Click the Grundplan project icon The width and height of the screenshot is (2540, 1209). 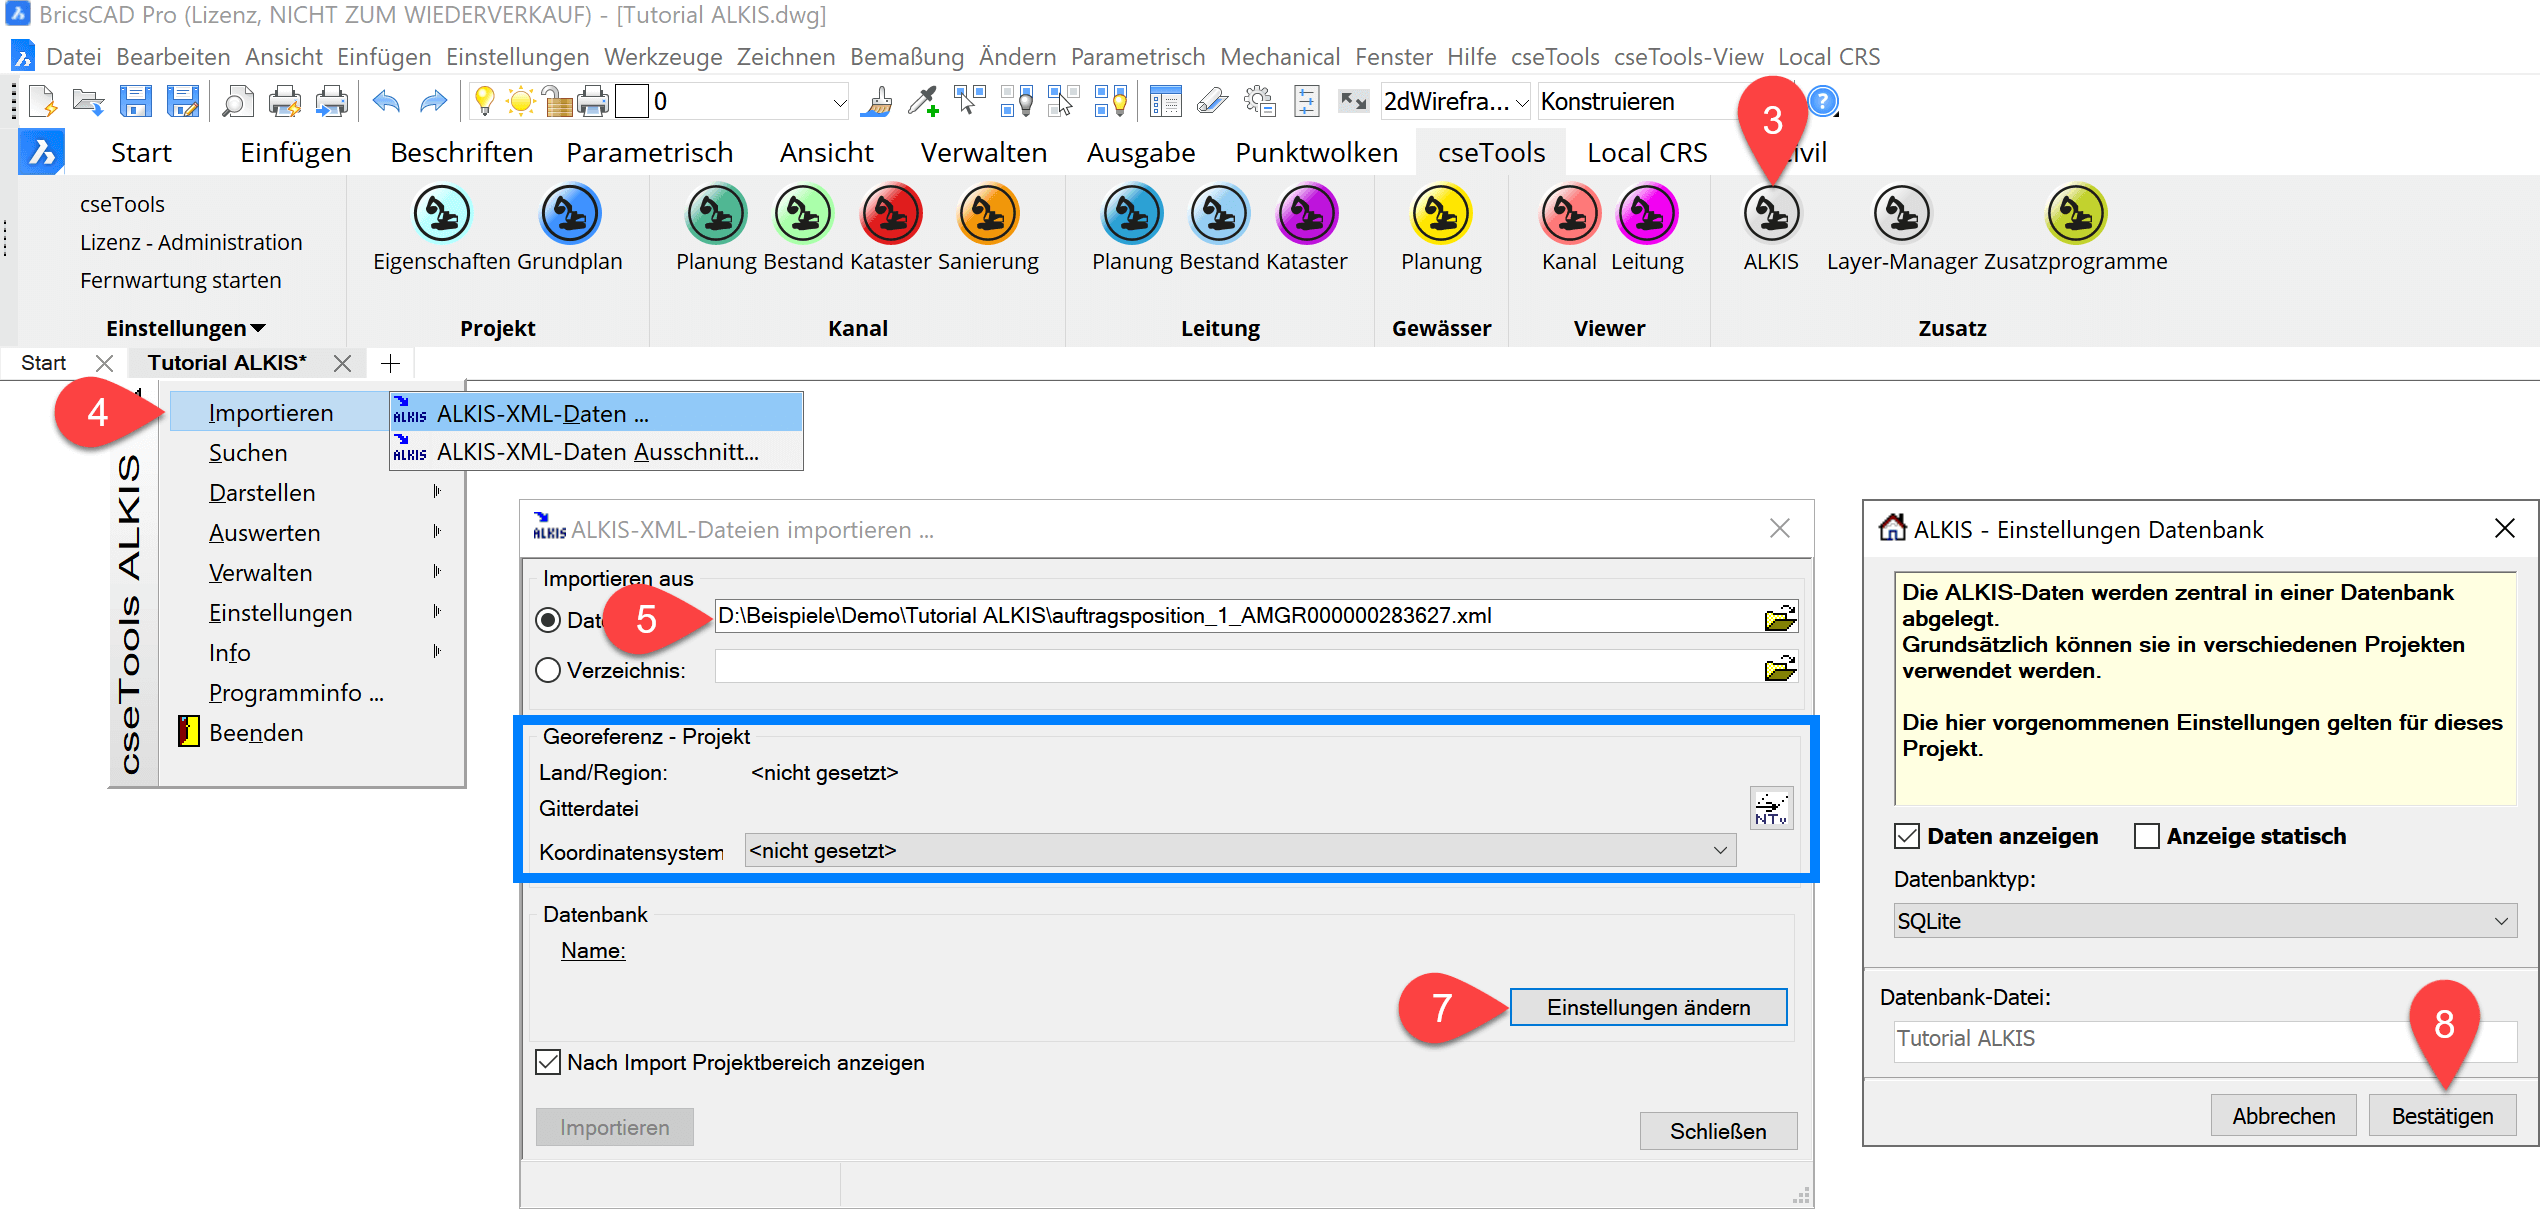570,214
